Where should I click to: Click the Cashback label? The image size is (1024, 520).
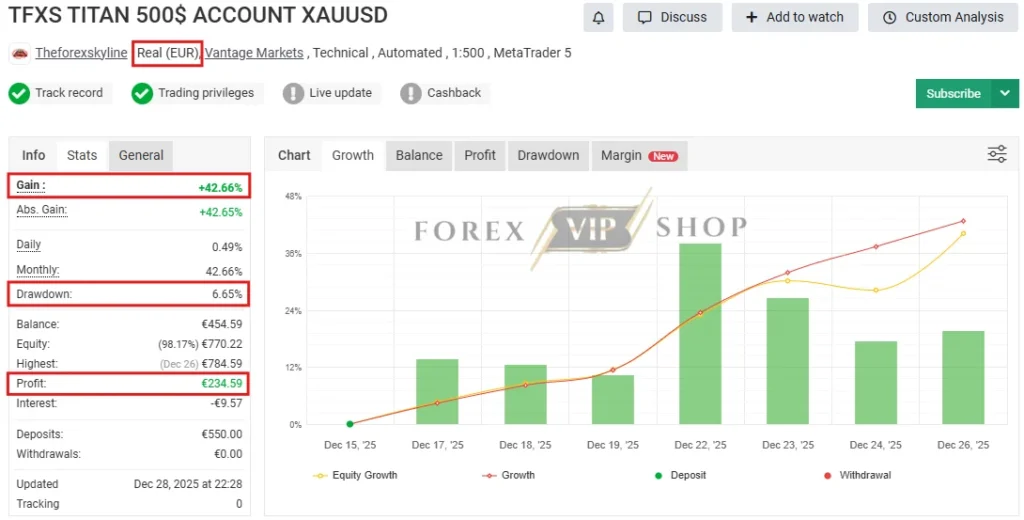454,93
